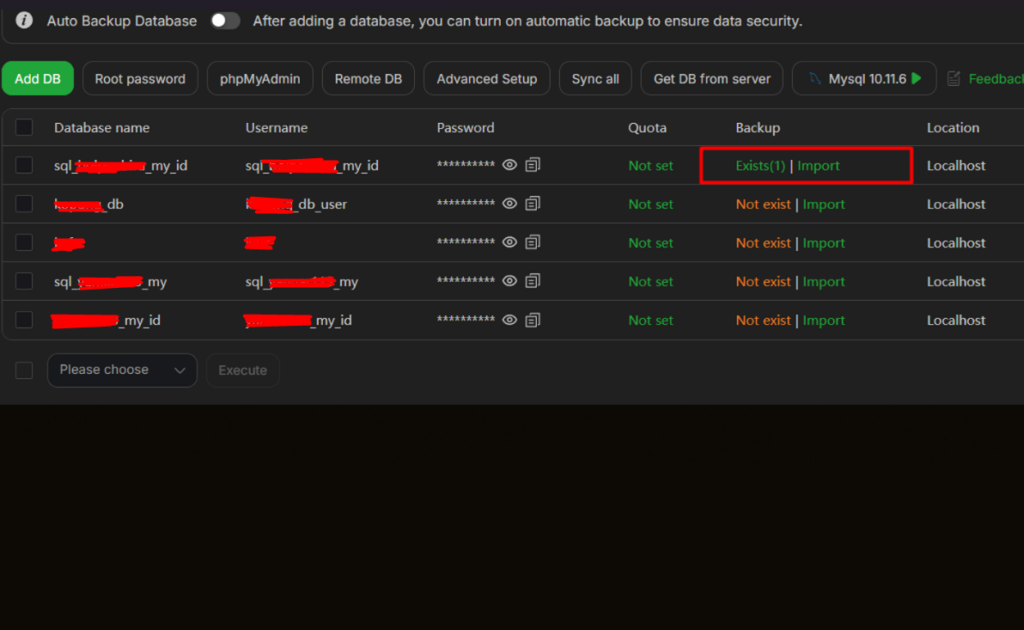Copy password in the third database row
This screenshot has width=1024, height=630.
tap(533, 242)
